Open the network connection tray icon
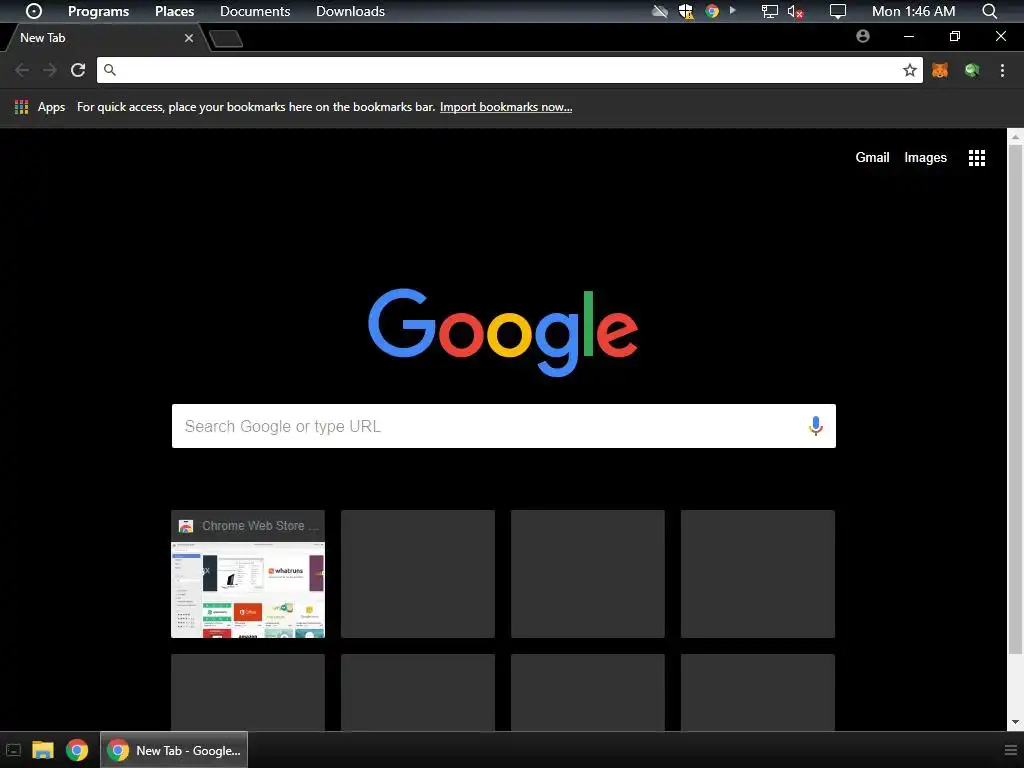 770,11
